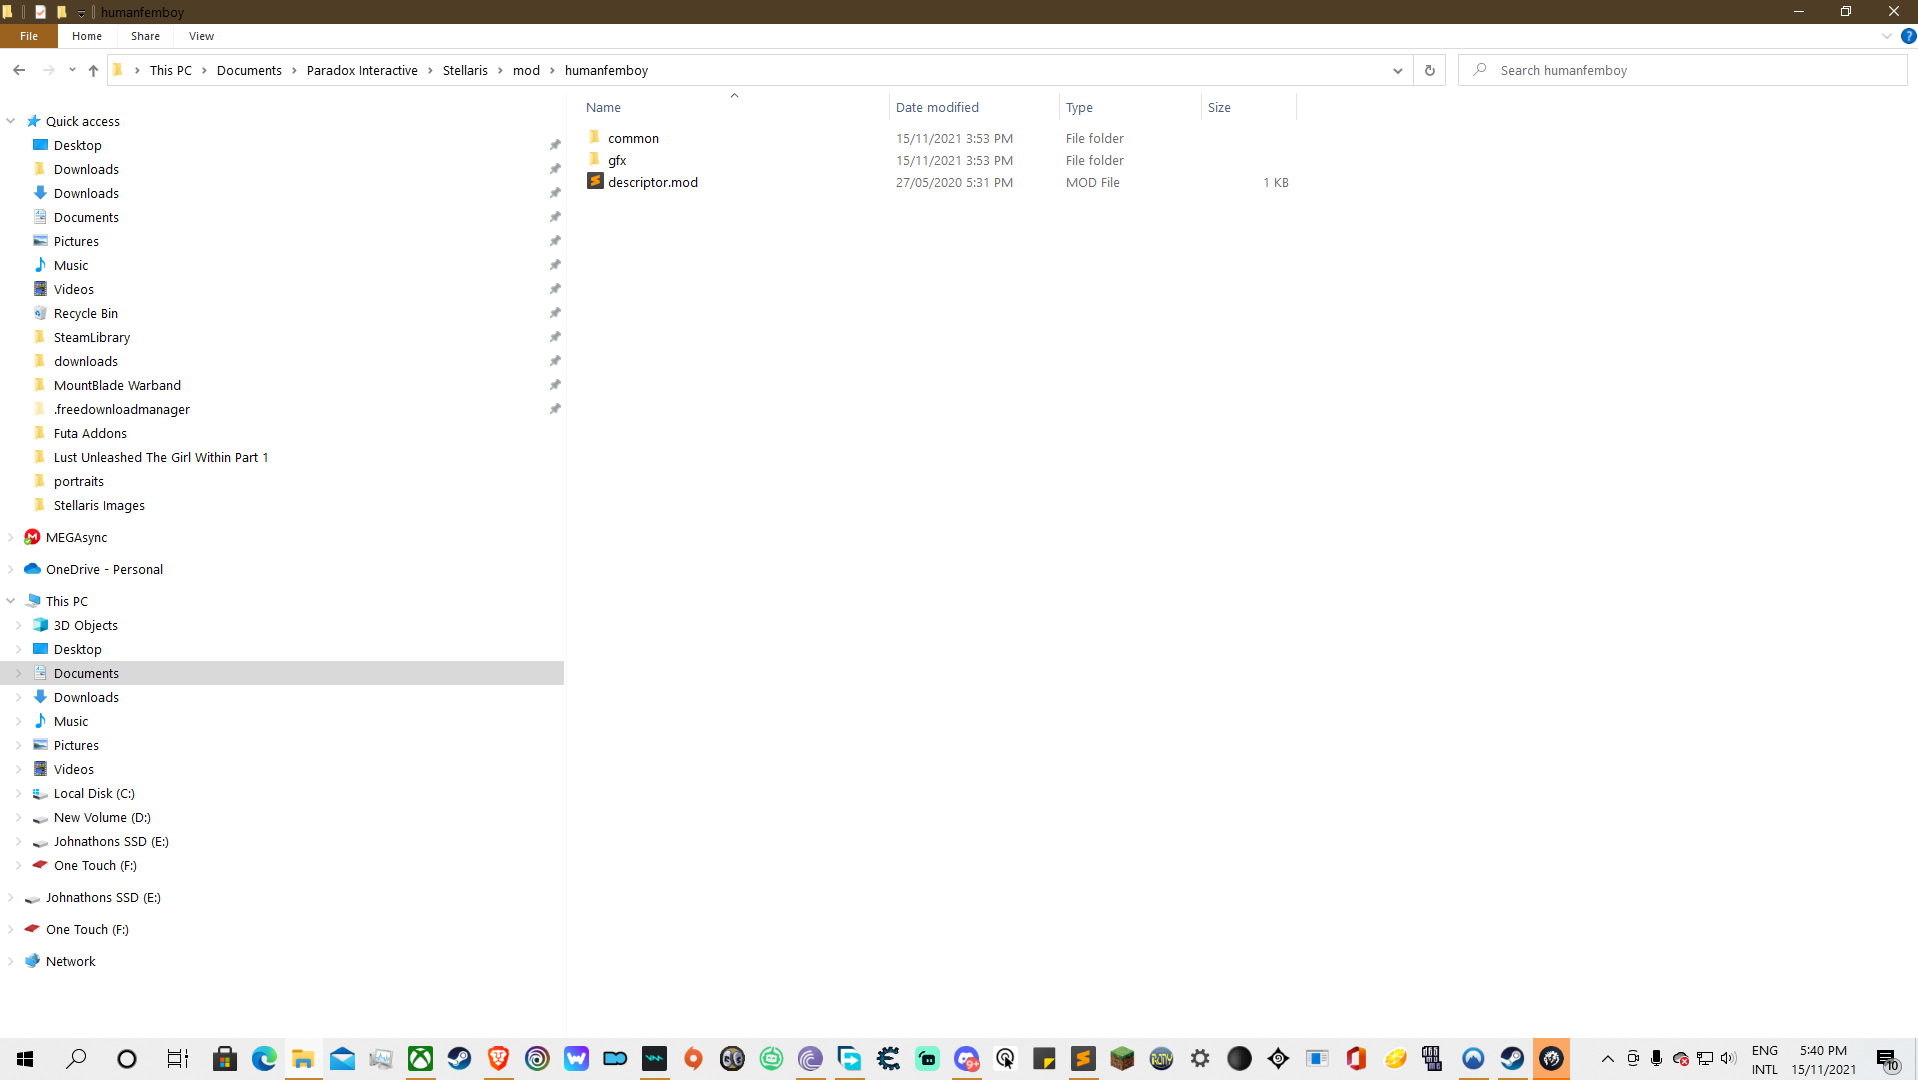Open the recent locations dropdown
Viewport: 1918px width, 1080px height.
(72, 70)
